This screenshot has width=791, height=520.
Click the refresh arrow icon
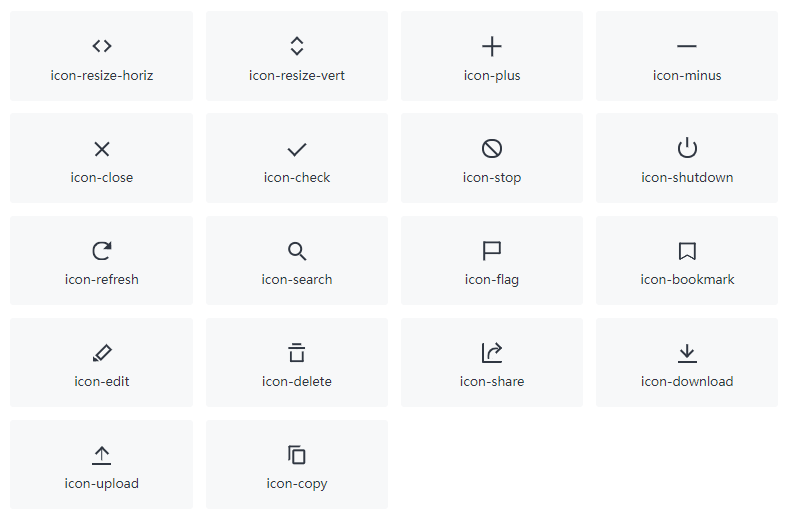click(x=102, y=251)
